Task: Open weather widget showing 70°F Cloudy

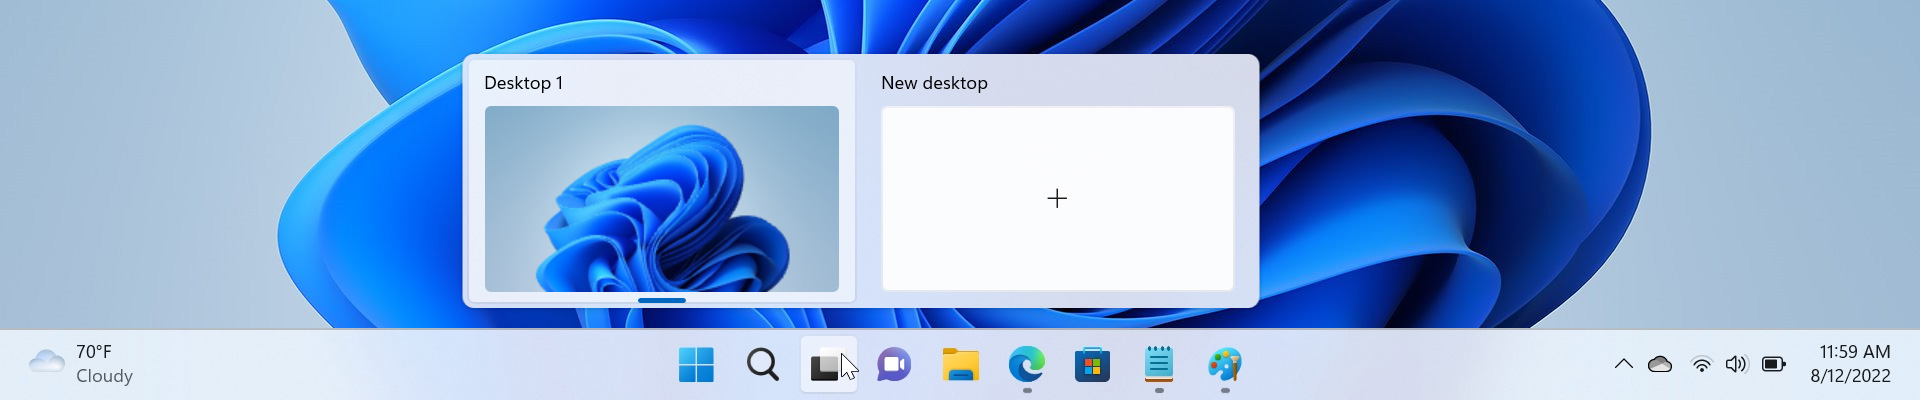Action: (82, 364)
